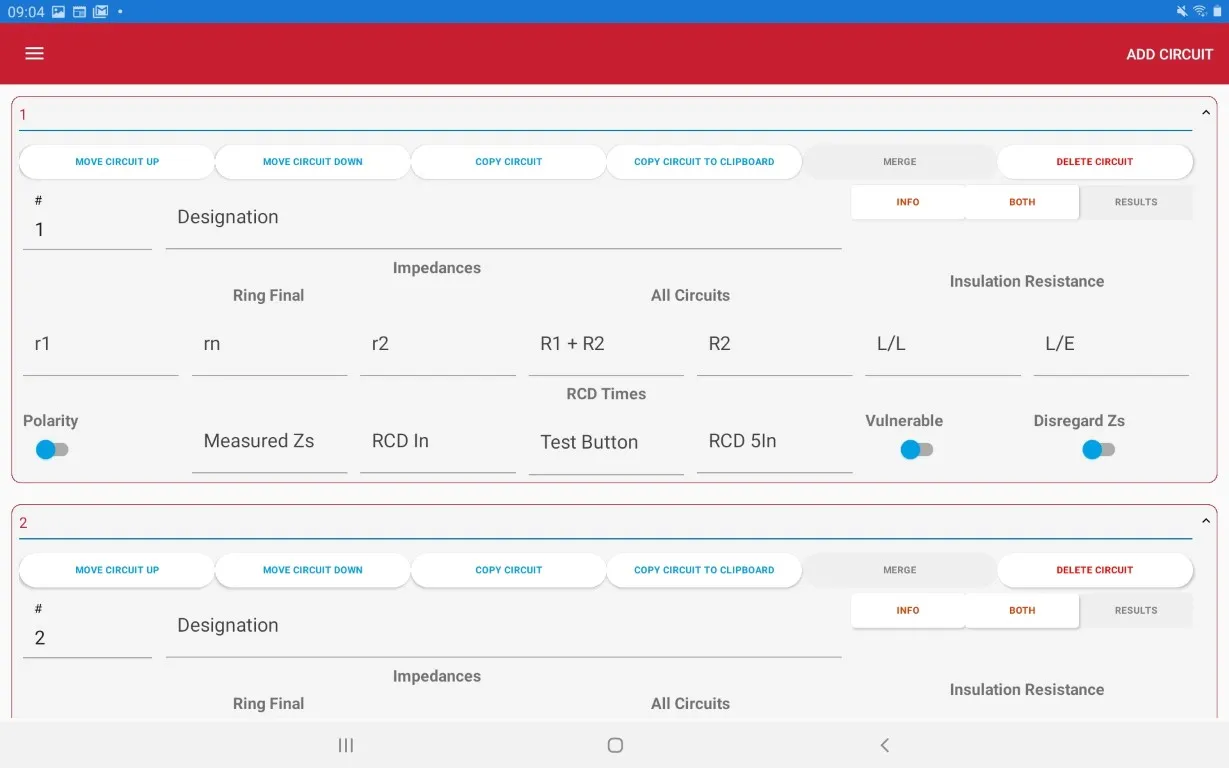Focus the Measured Zs input field

pos(269,442)
